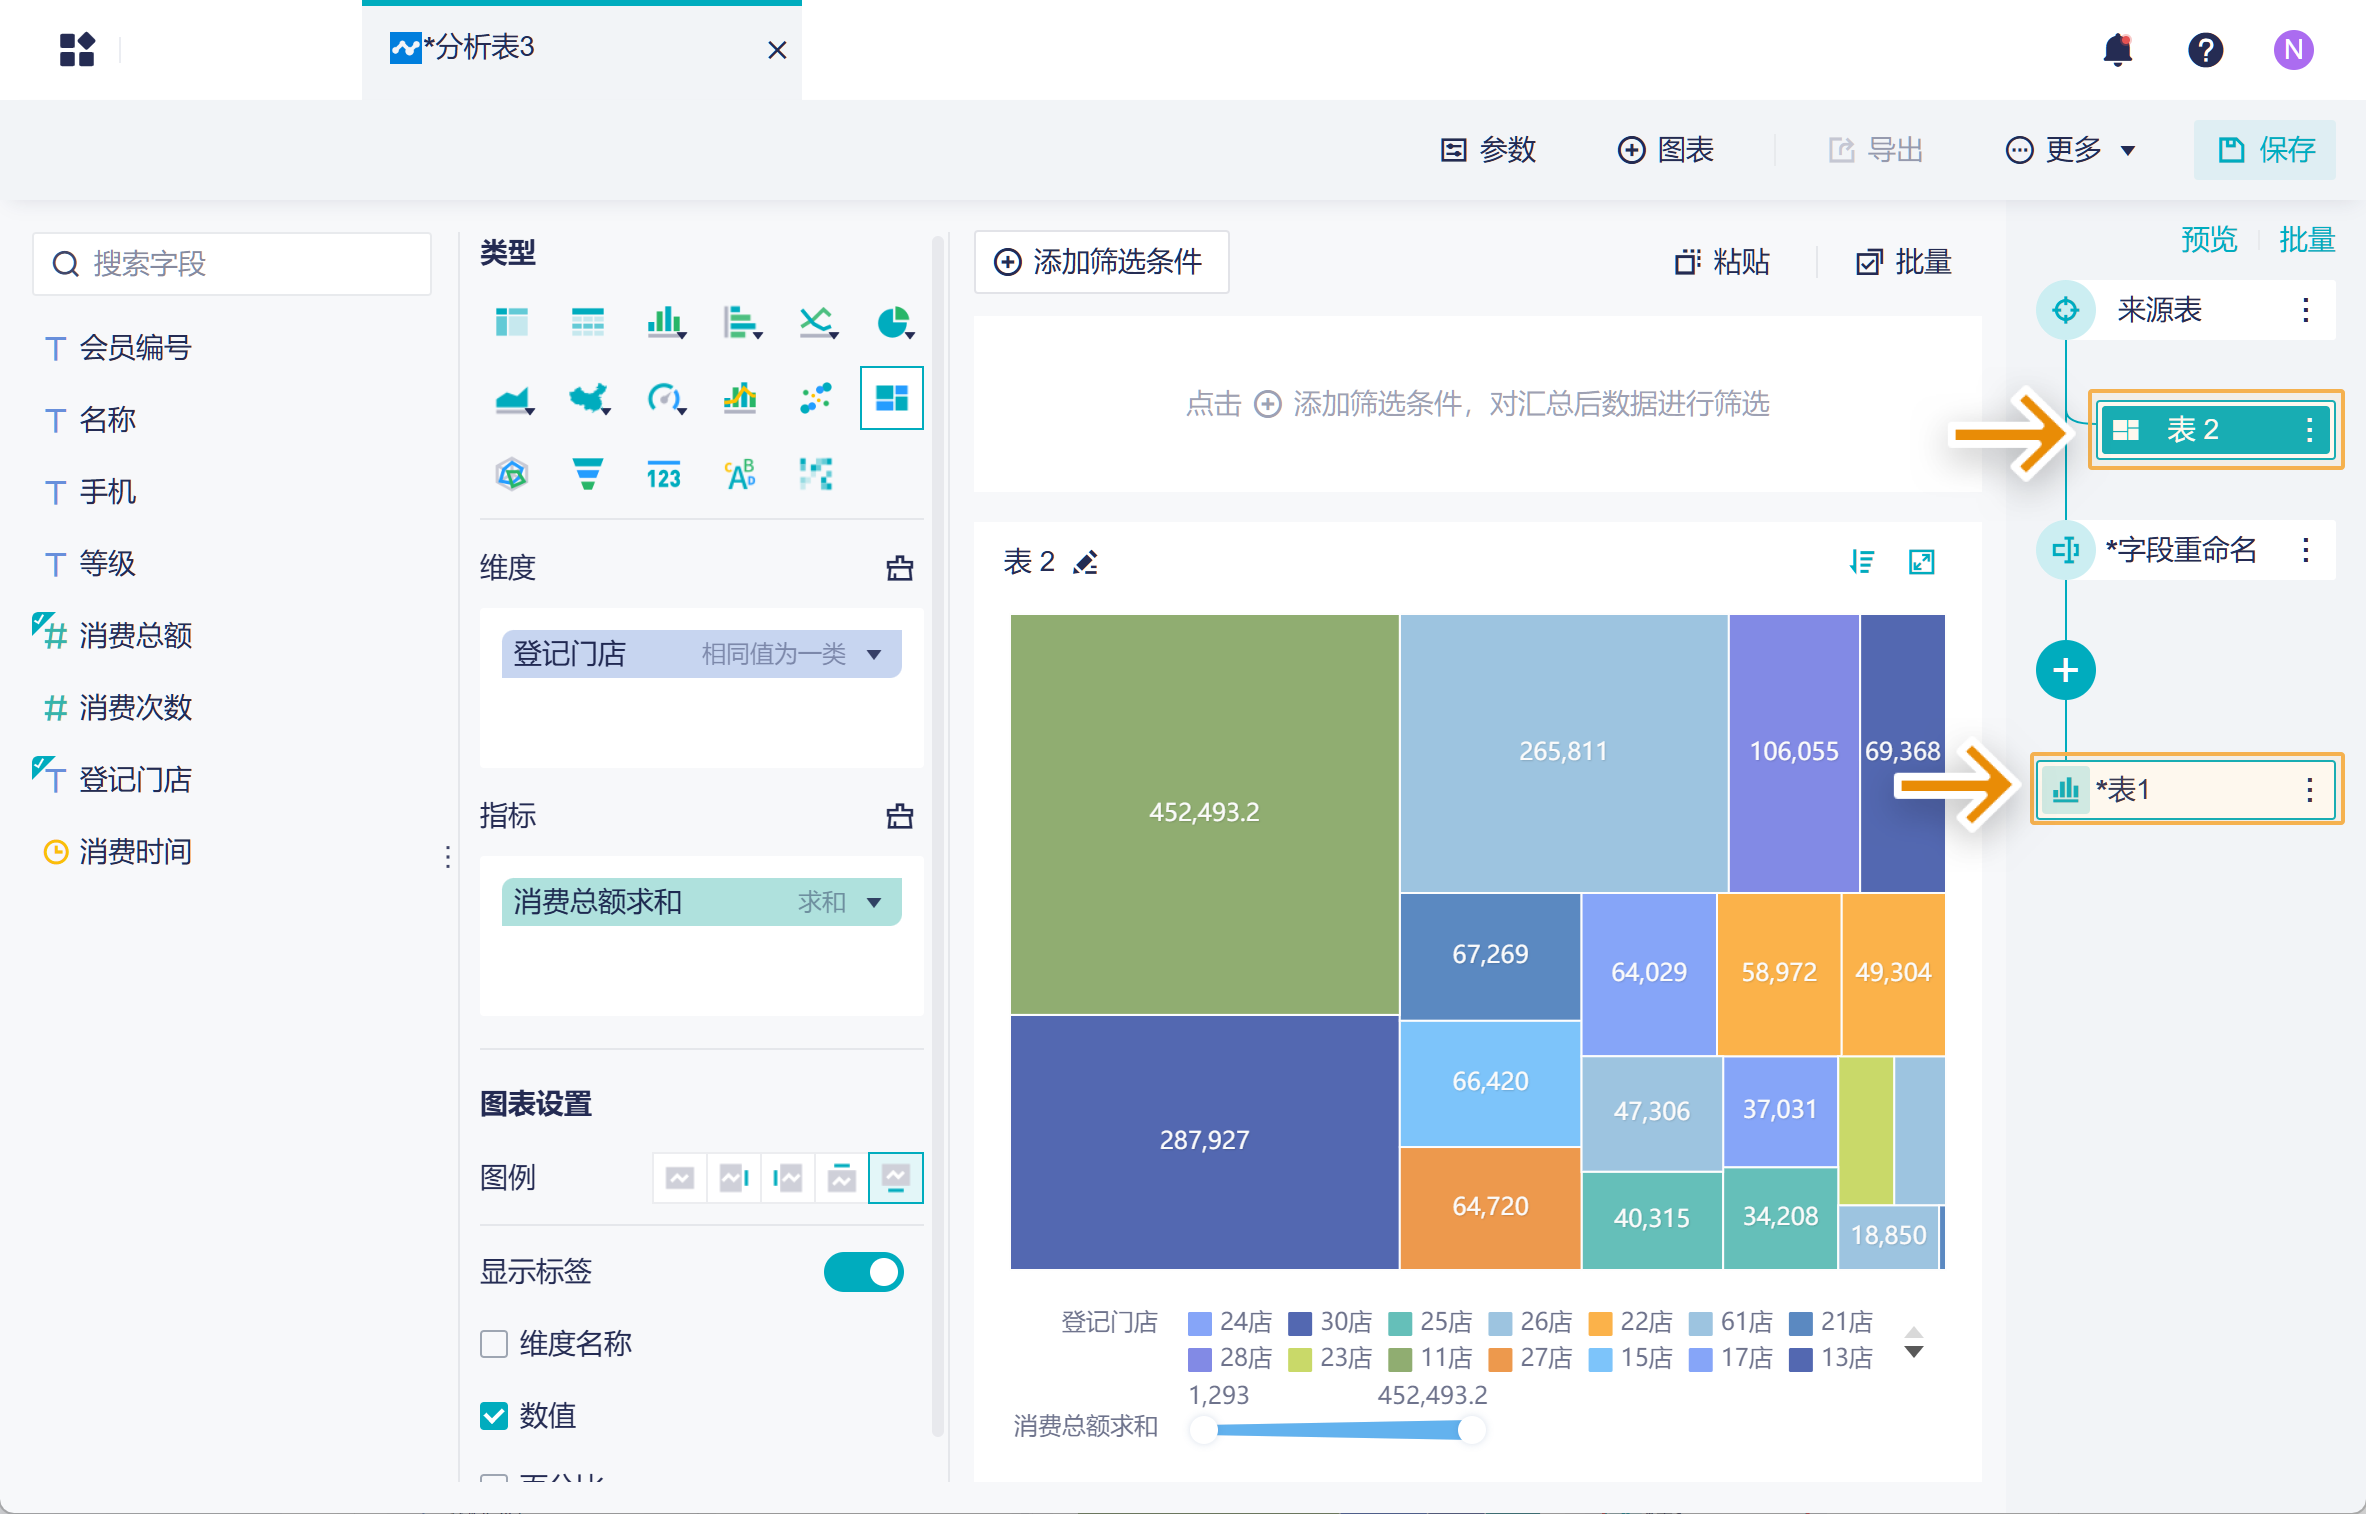The height and width of the screenshot is (1514, 2366).
Task: Click 添加筛选条件 button
Action: [x=1100, y=262]
